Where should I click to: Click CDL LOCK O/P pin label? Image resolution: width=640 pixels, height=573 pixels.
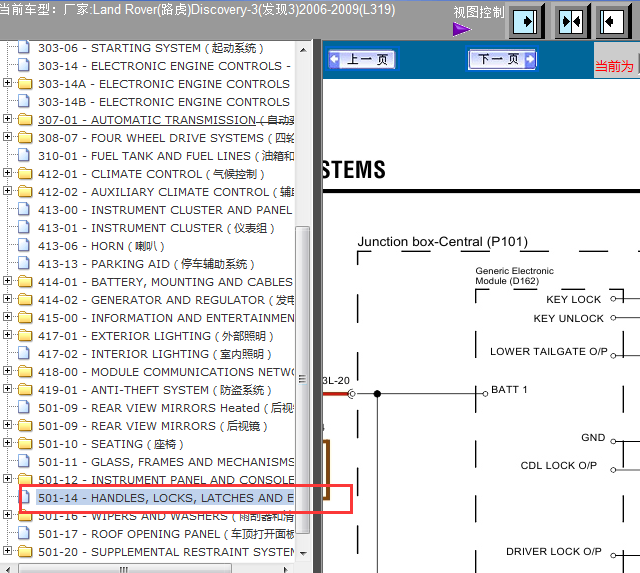[558, 465]
